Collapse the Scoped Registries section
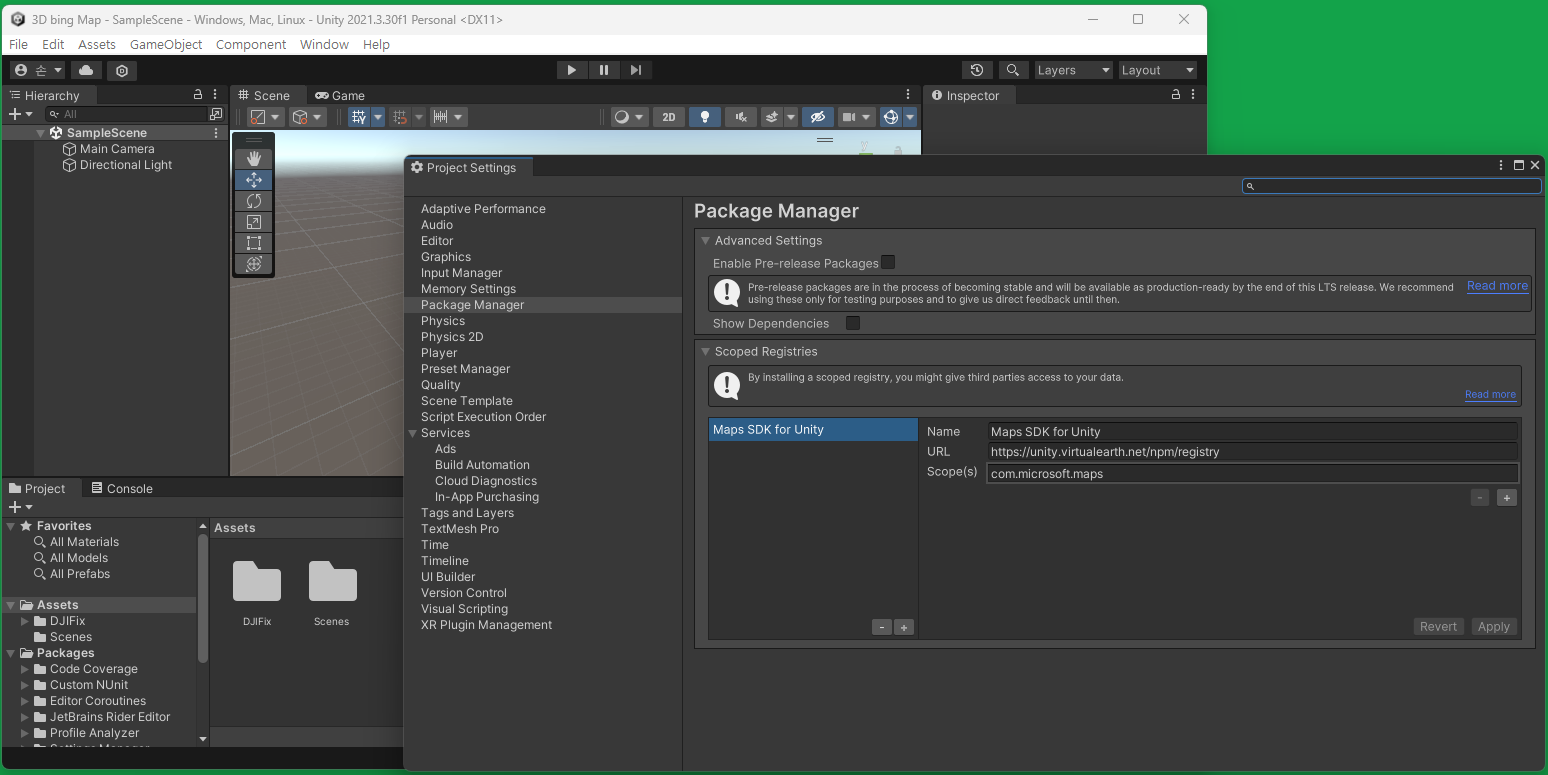This screenshot has width=1548, height=775. point(705,352)
